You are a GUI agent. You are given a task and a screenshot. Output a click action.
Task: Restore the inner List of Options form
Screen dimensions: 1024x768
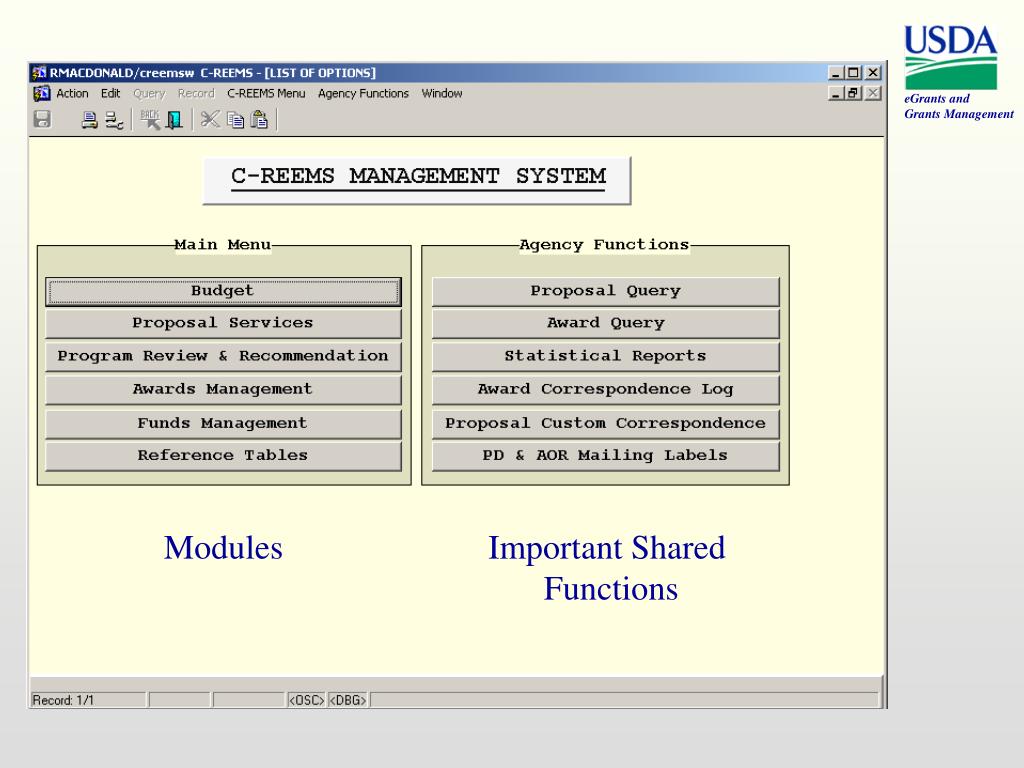[x=854, y=93]
